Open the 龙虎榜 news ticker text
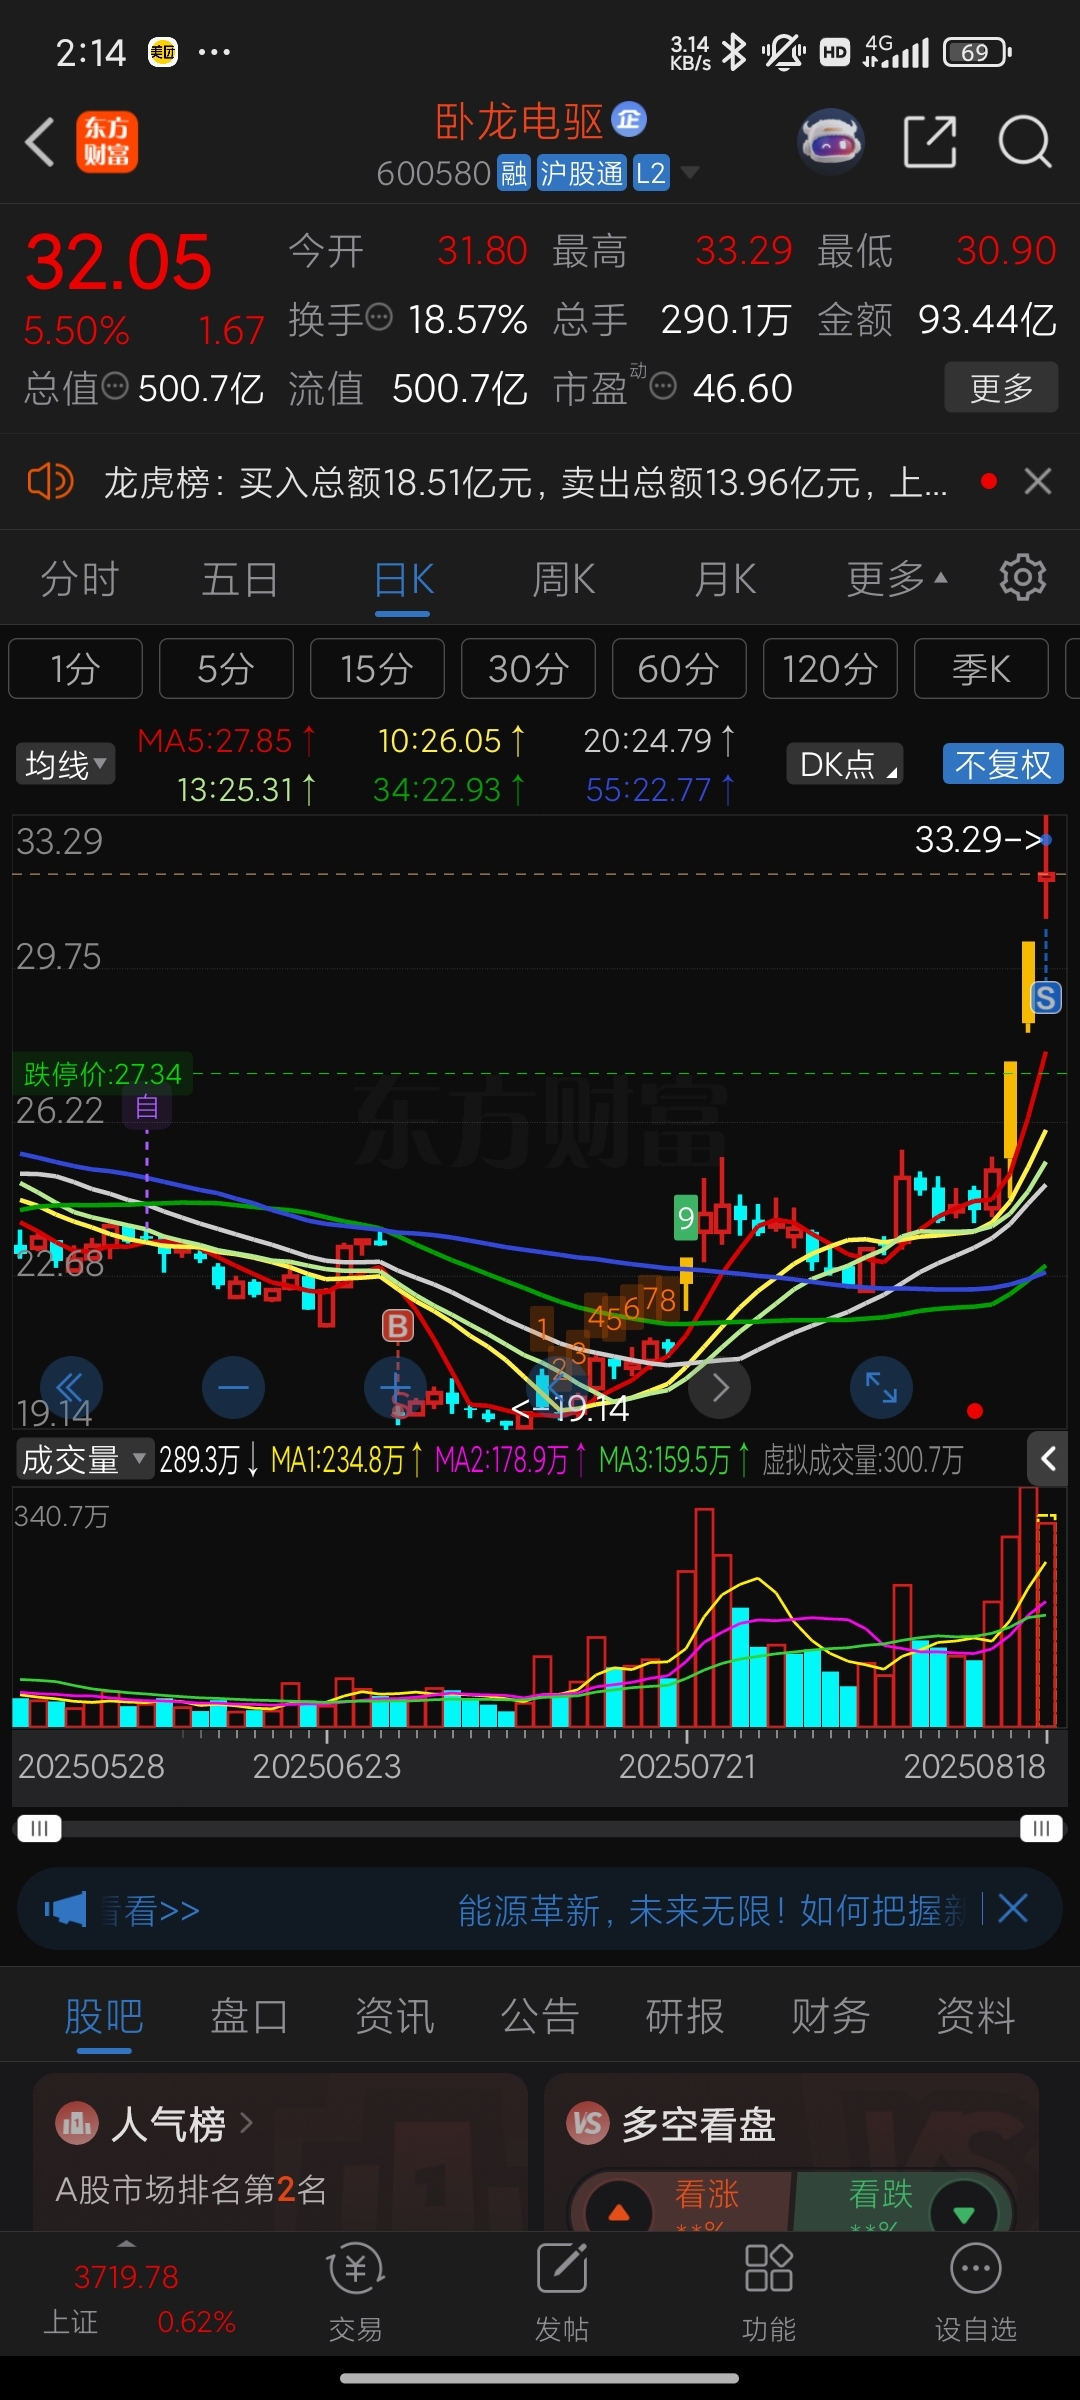 (x=526, y=483)
